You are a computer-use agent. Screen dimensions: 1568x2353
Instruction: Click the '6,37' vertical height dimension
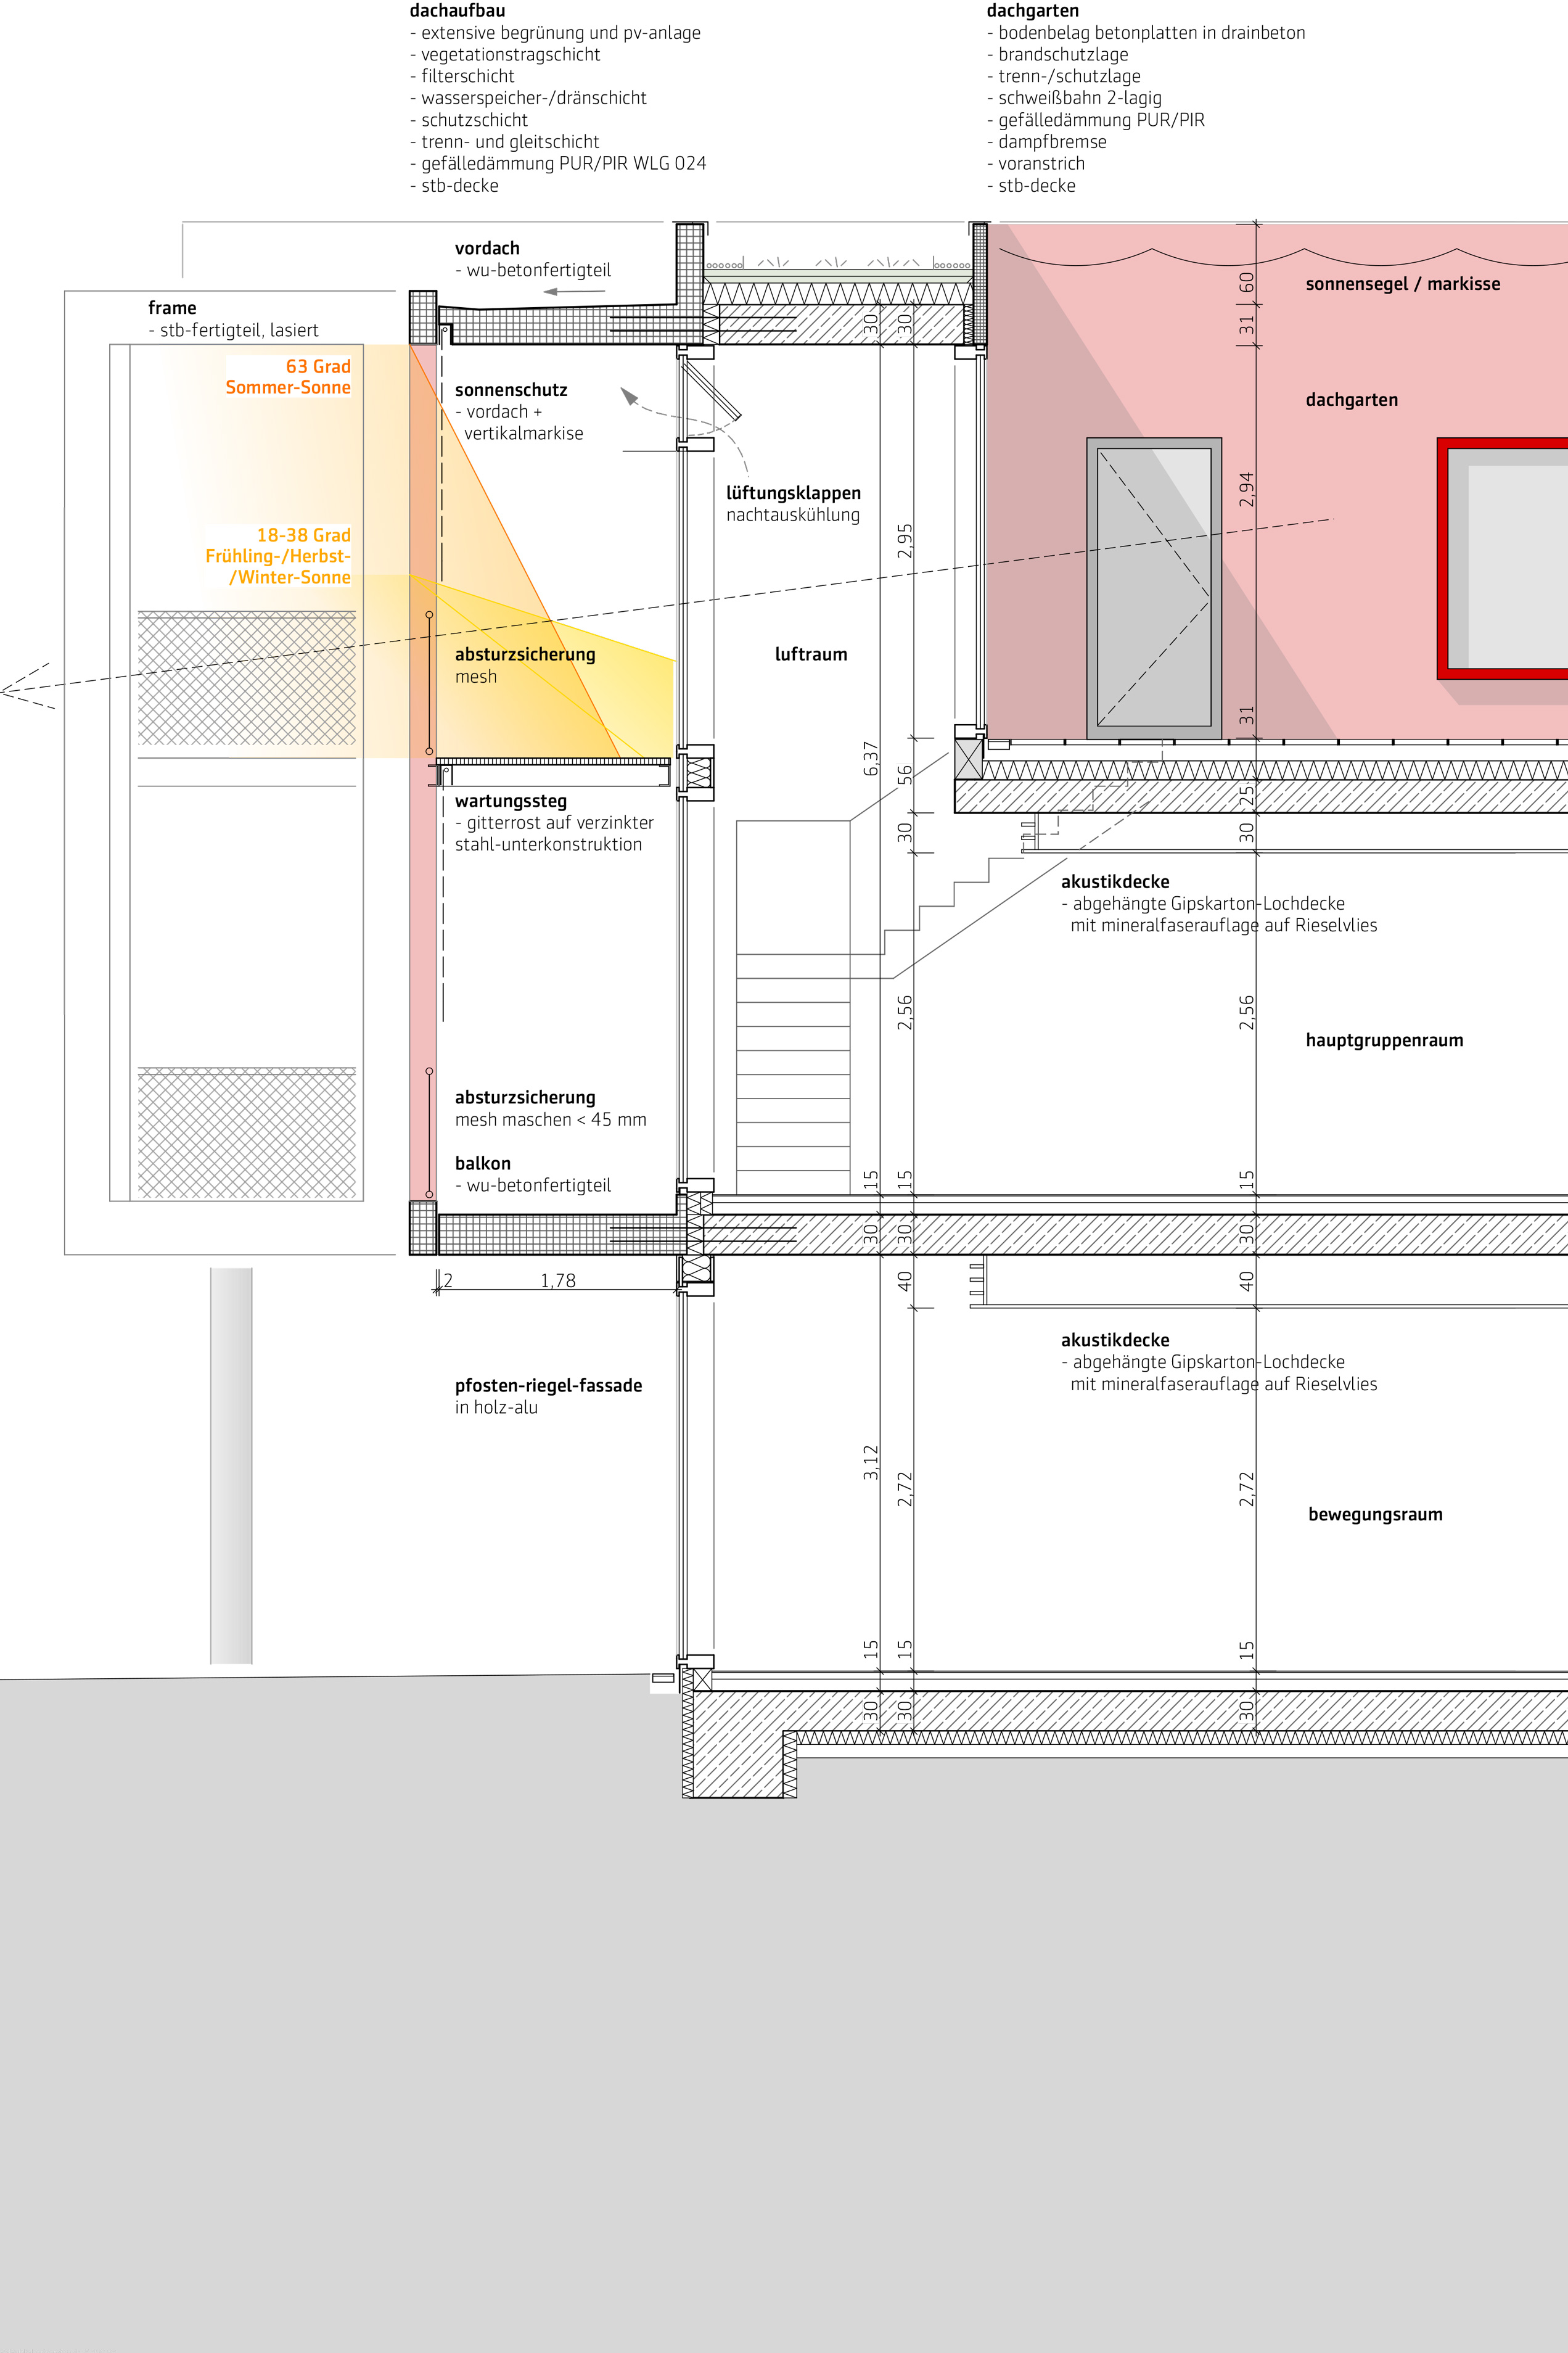870,758
